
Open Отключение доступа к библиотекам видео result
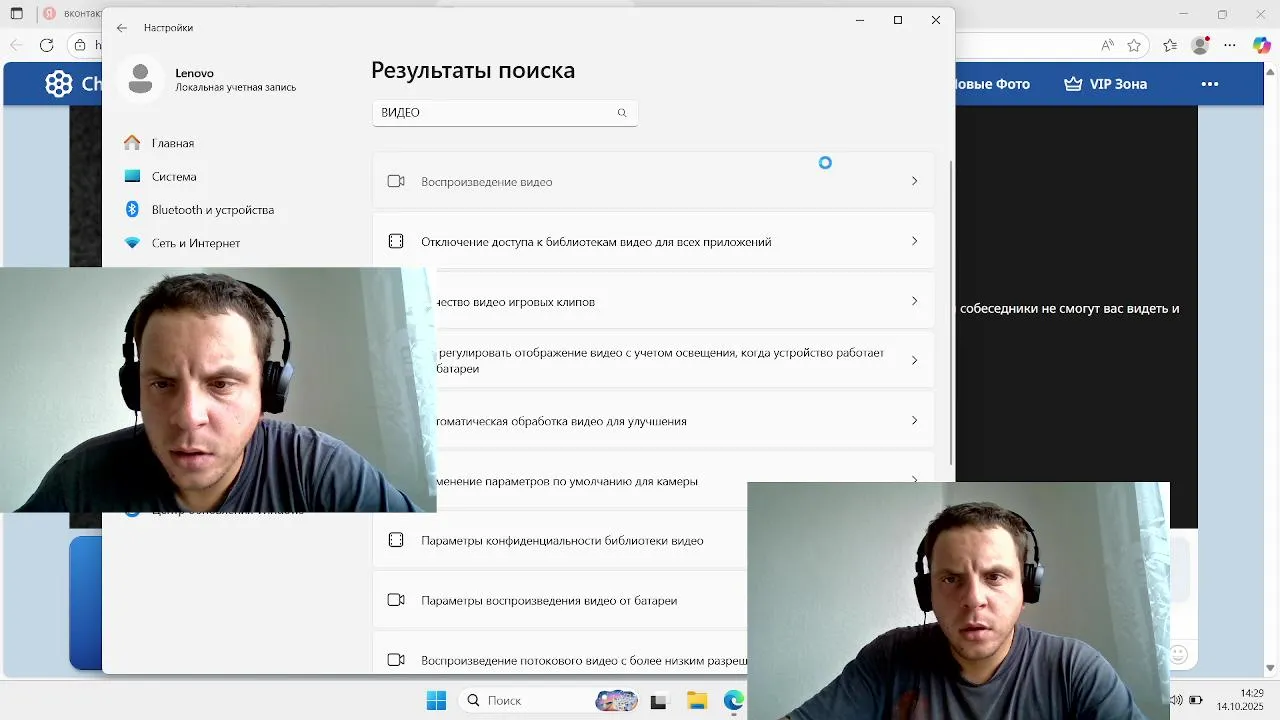pyautogui.click(x=653, y=241)
